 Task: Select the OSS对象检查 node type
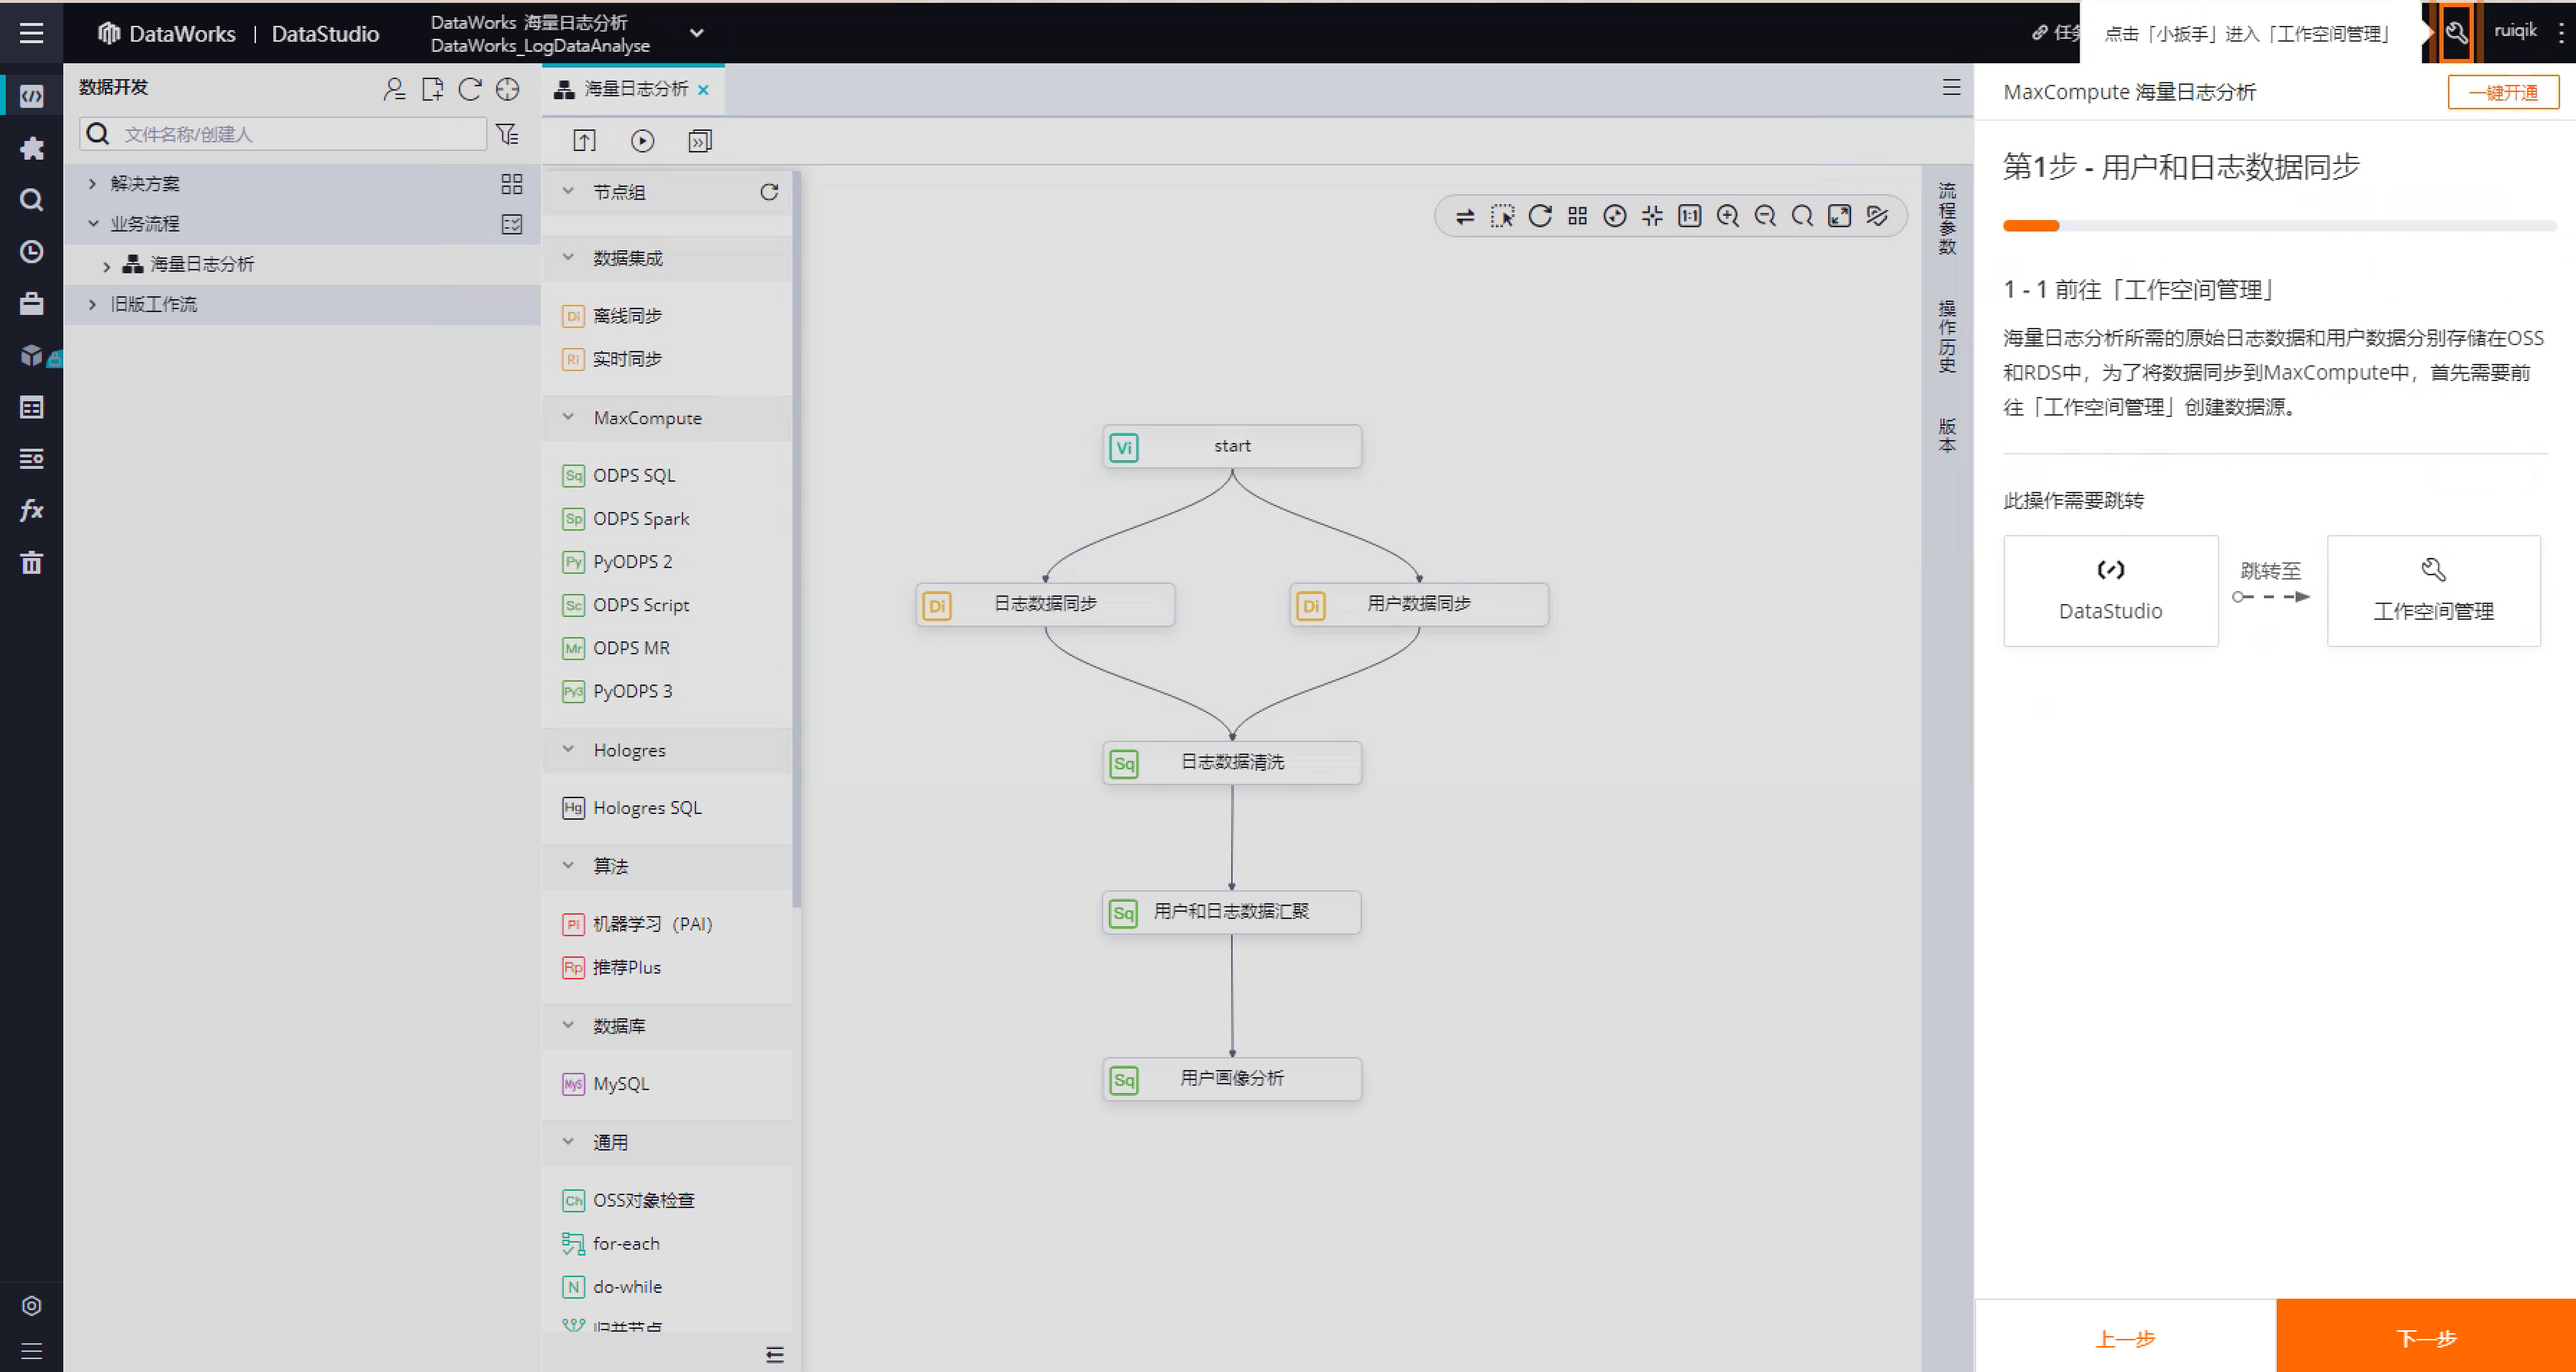(x=628, y=1200)
